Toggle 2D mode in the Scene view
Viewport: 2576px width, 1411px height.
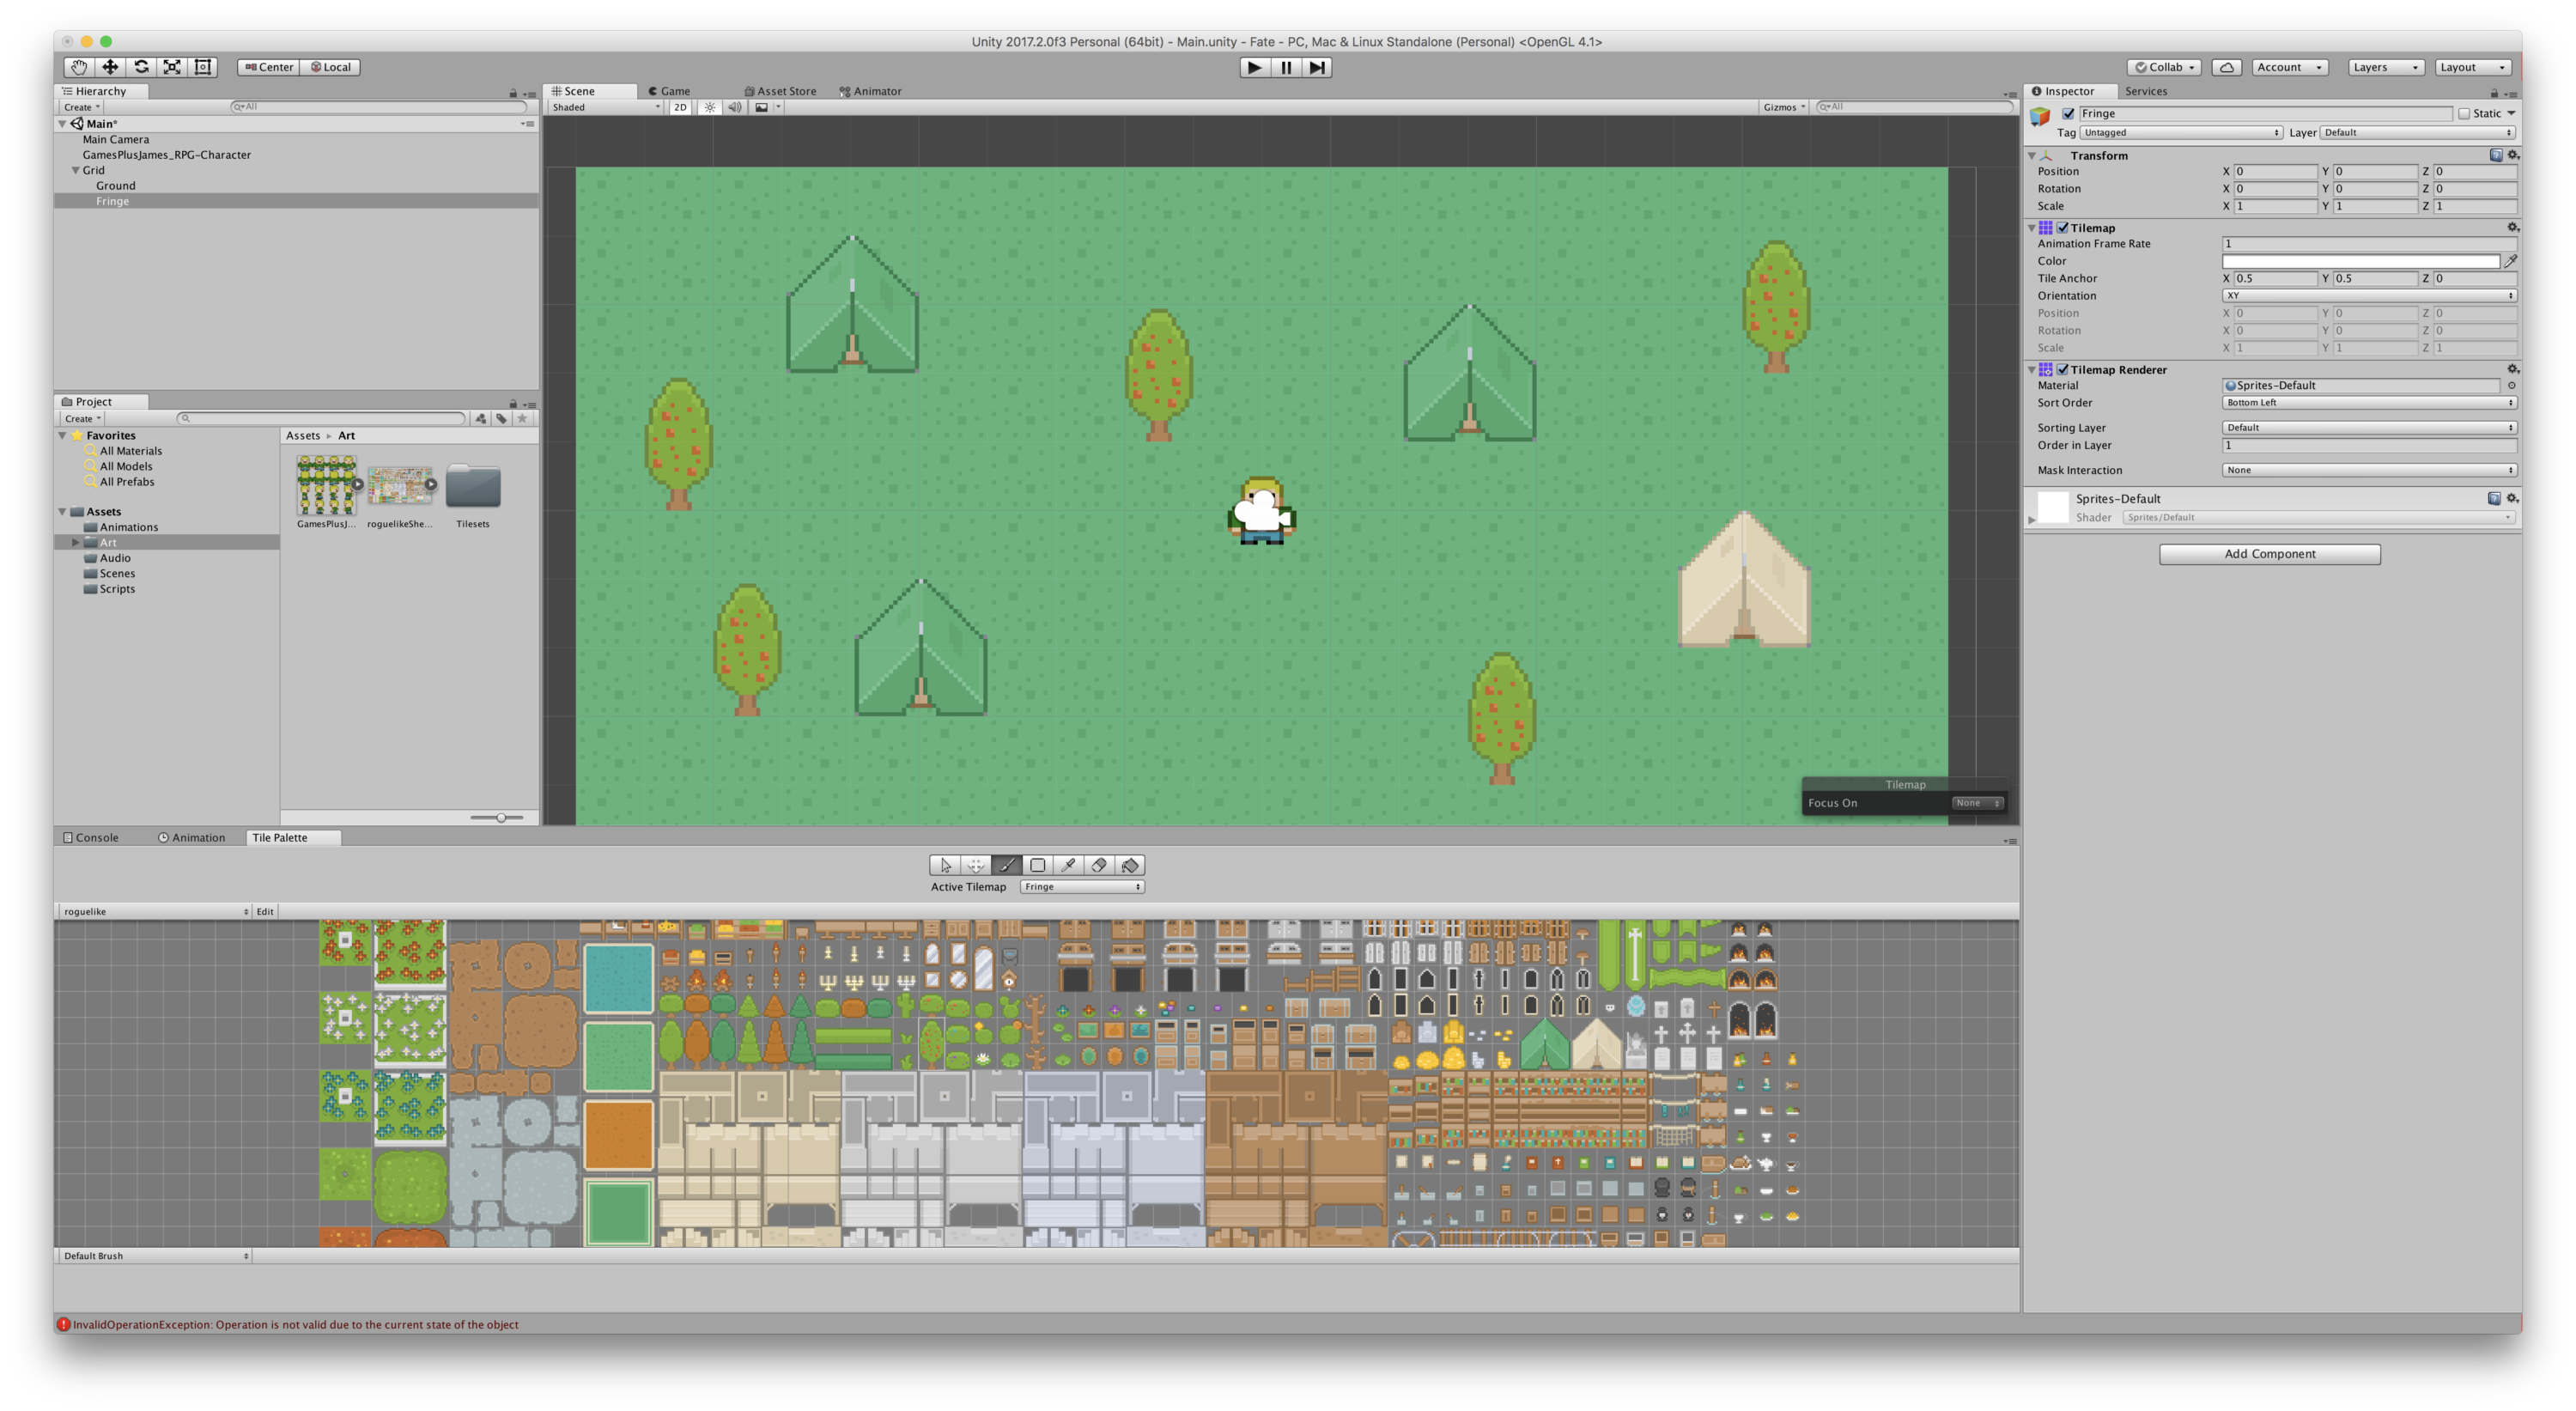click(x=680, y=107)
